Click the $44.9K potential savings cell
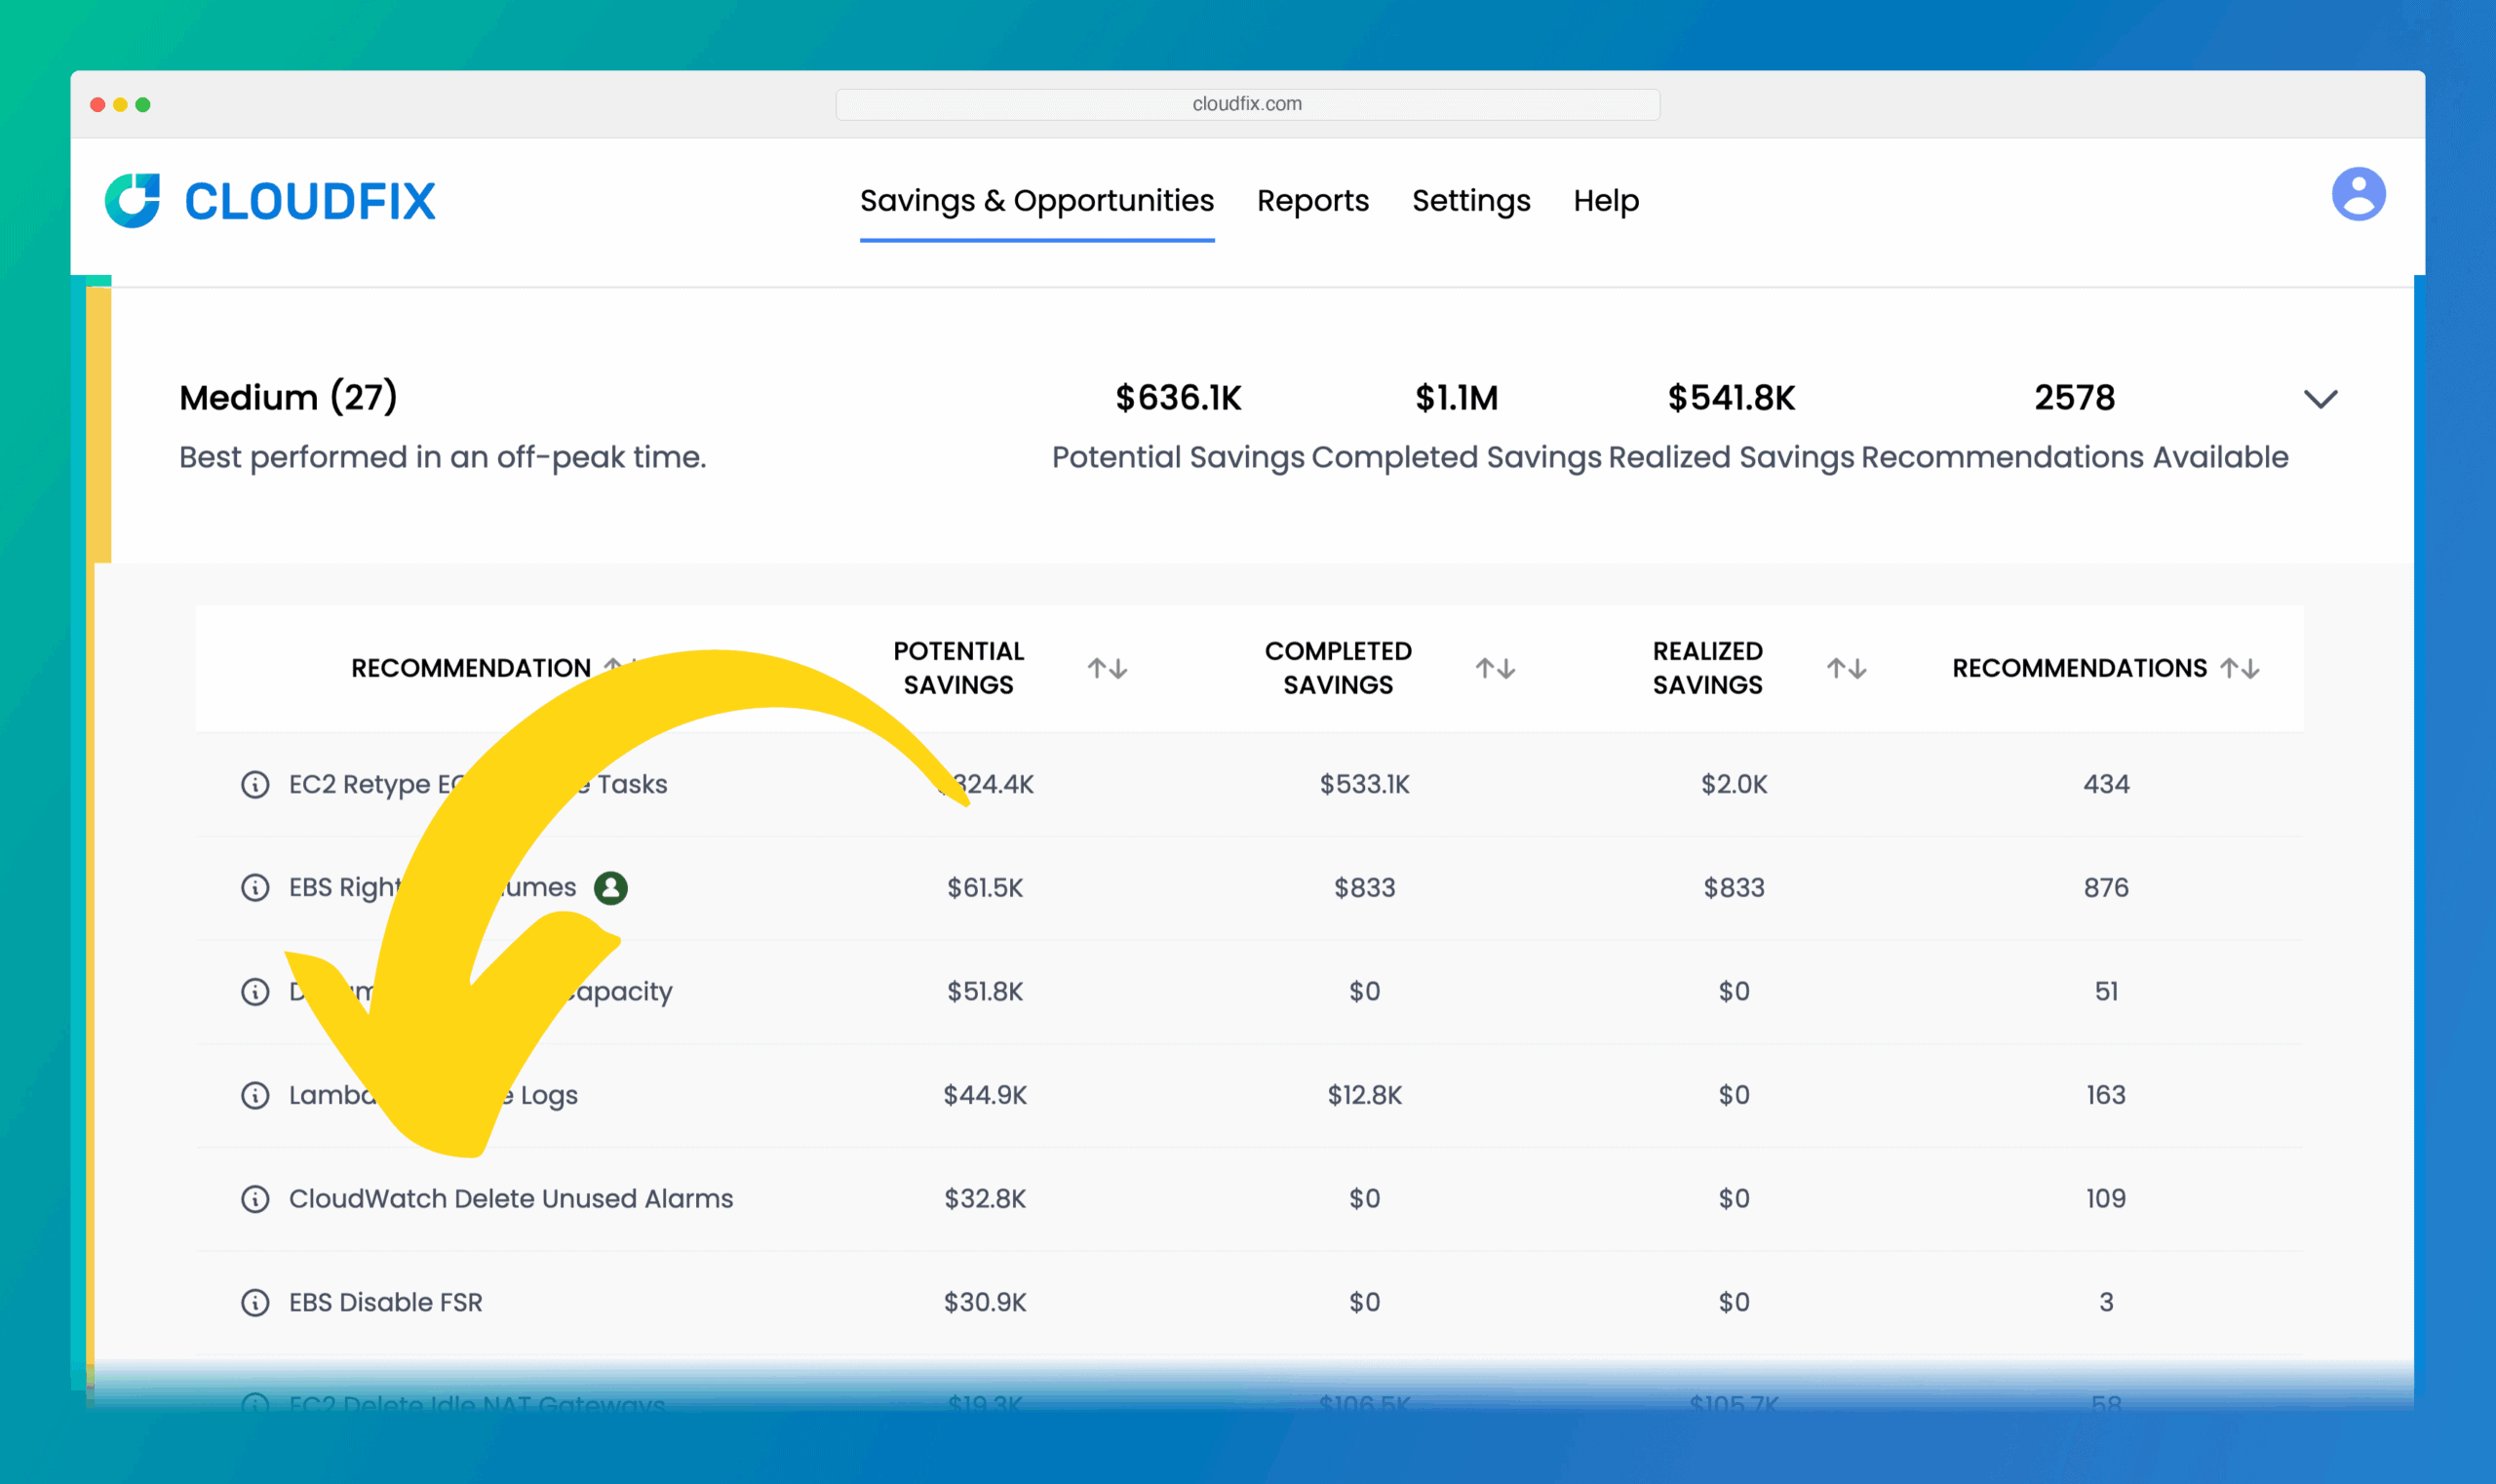 [x=985, y=1096]
